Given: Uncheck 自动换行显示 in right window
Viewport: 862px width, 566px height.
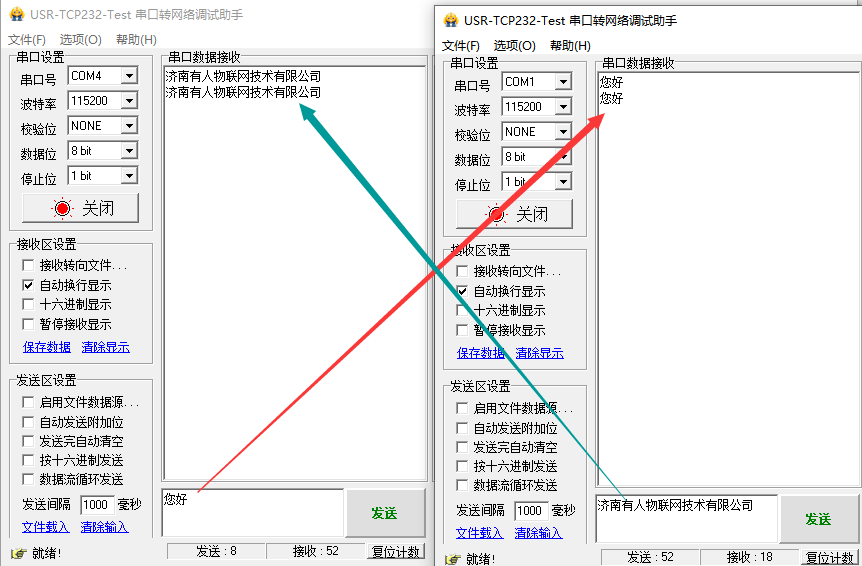Looking at the screenshot, I should [x=462, y=291].
